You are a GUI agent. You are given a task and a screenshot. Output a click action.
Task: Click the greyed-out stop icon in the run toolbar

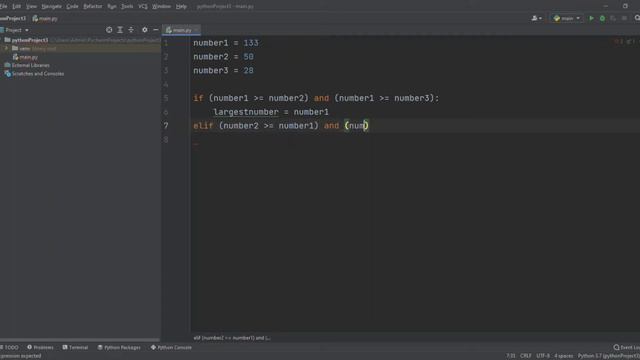pyautogui.click(x=624, y=18)
